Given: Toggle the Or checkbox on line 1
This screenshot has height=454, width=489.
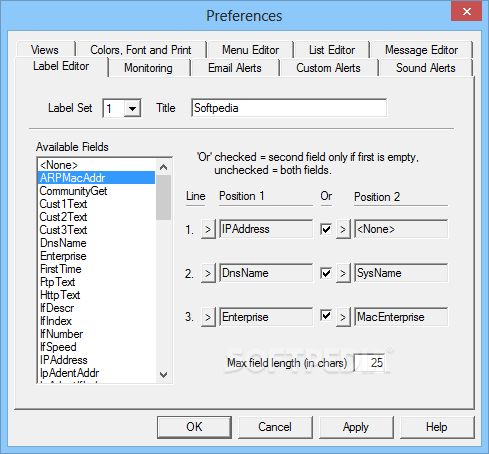Looking at the screenshot, I should [x=326, y=229].
